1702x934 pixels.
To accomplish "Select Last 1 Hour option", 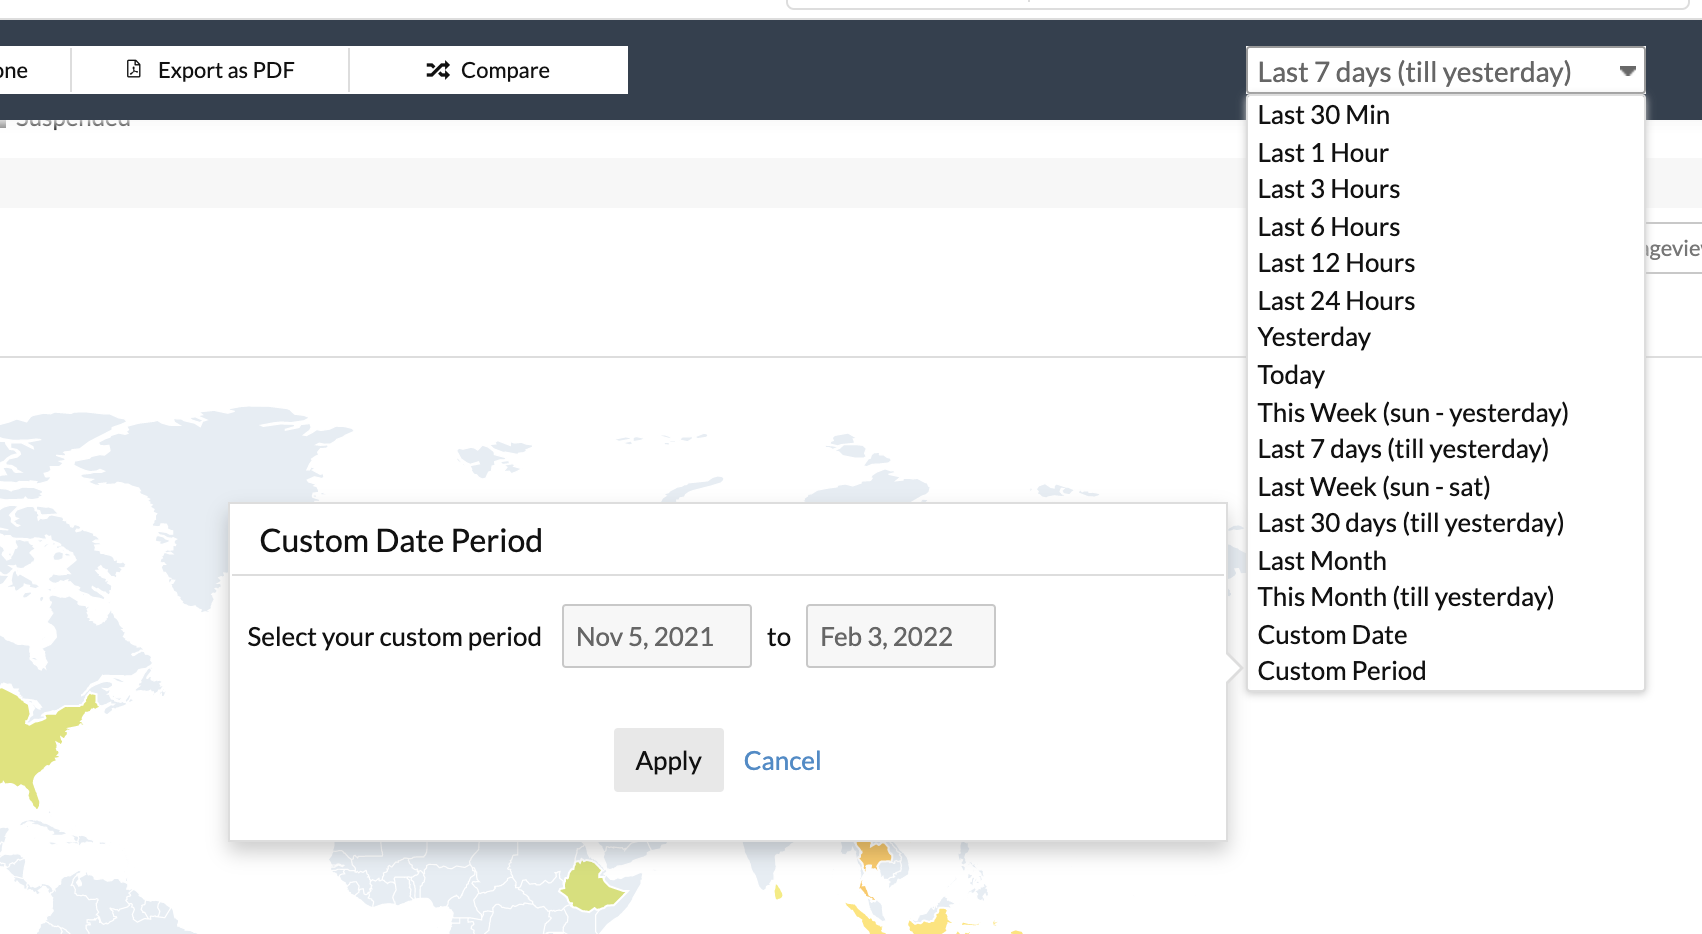I will pos(1322,153).
